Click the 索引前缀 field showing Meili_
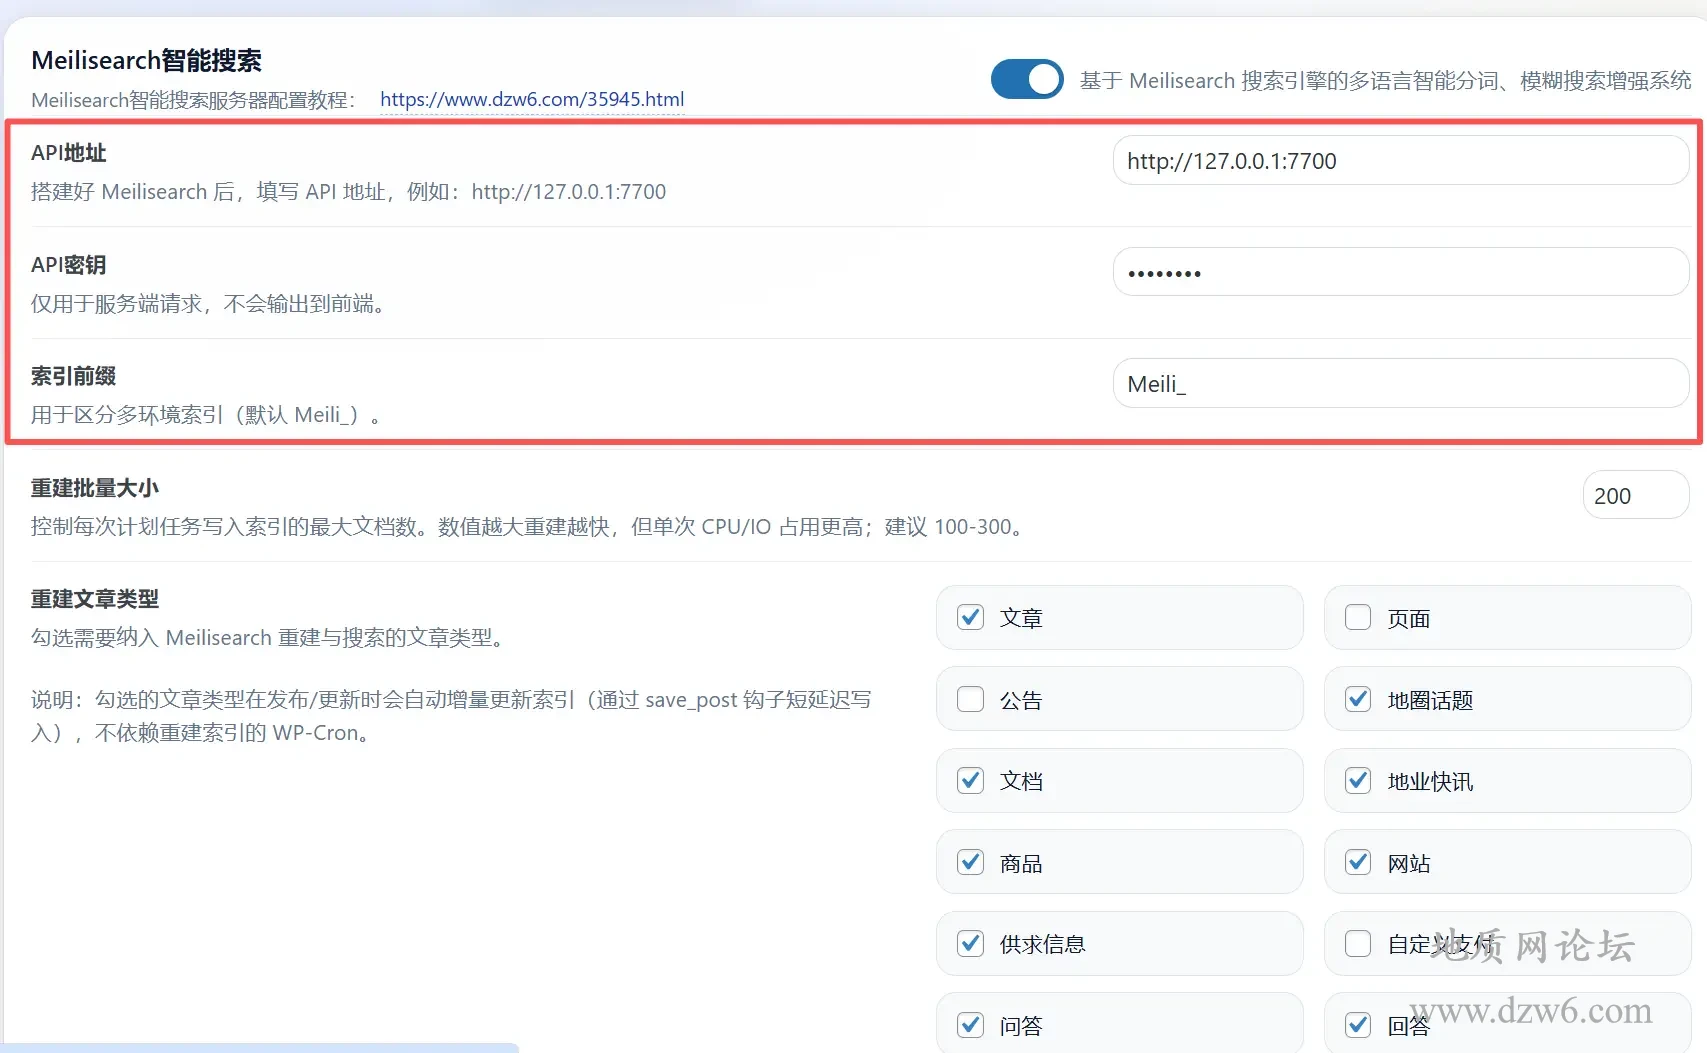 pos(1399,383)
